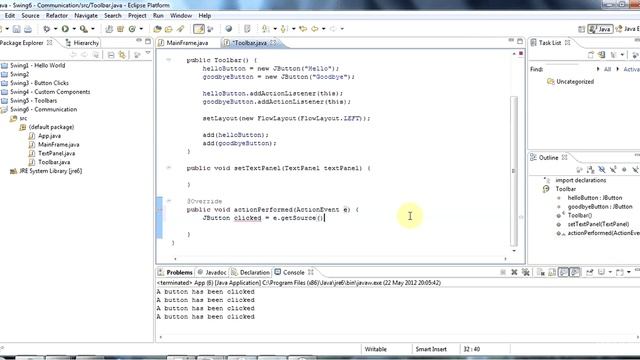Switch to the Hierarchy view tab
Viewport: 640px width, 360px height.
(x=82, y=43)
